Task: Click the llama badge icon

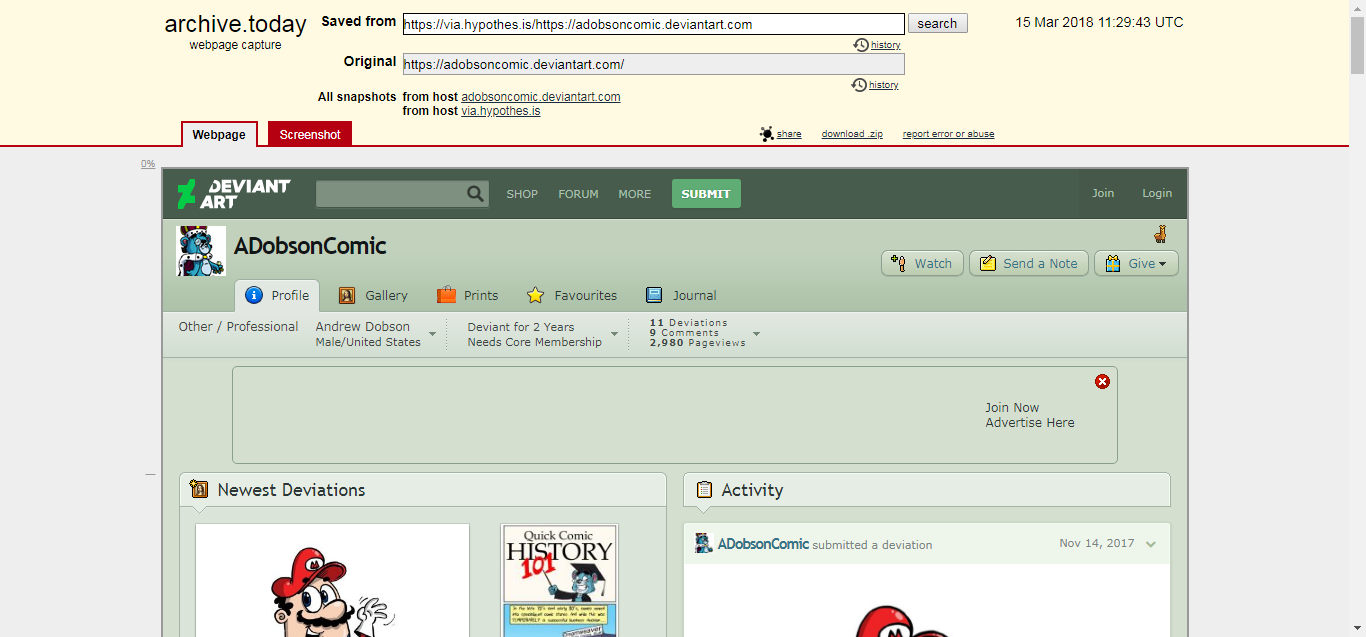Action: [1160, 234]
